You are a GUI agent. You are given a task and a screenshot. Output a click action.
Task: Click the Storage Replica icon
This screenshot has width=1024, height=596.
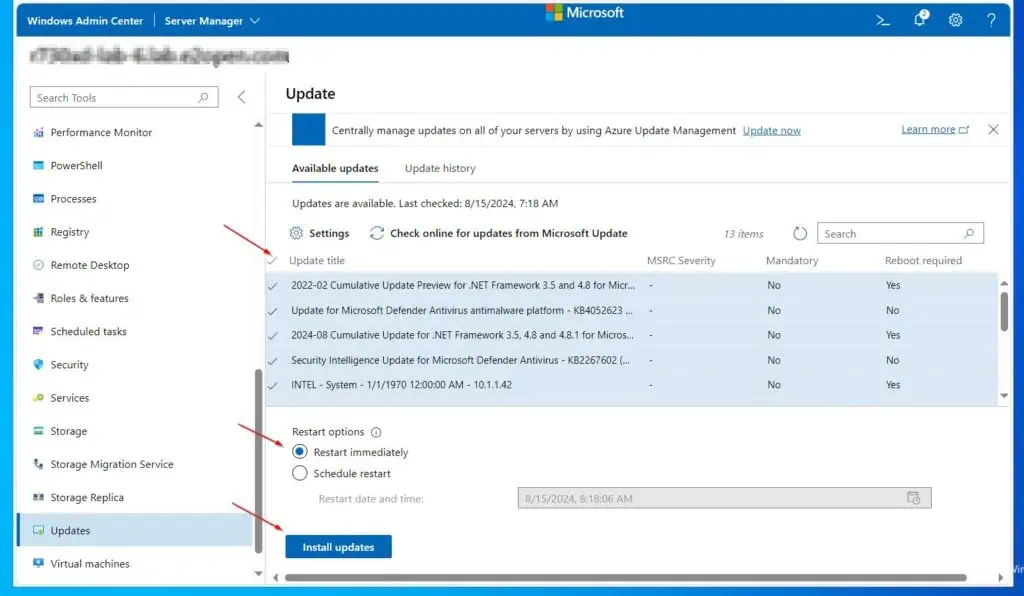point(39,497)
